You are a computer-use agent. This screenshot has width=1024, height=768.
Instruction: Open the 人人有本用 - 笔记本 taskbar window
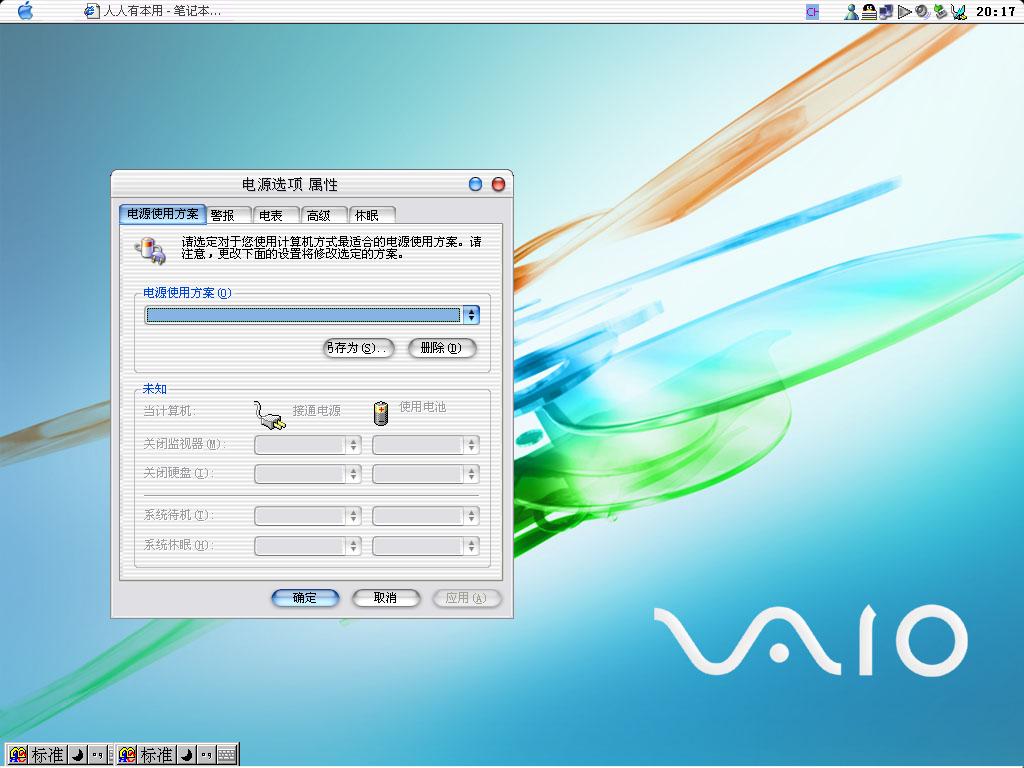coord(153,11)
